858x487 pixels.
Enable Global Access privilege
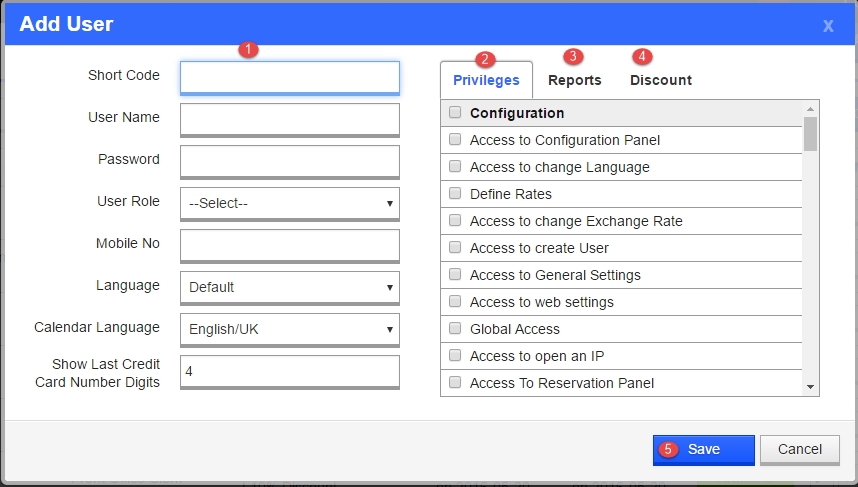(x=455, y=329)
